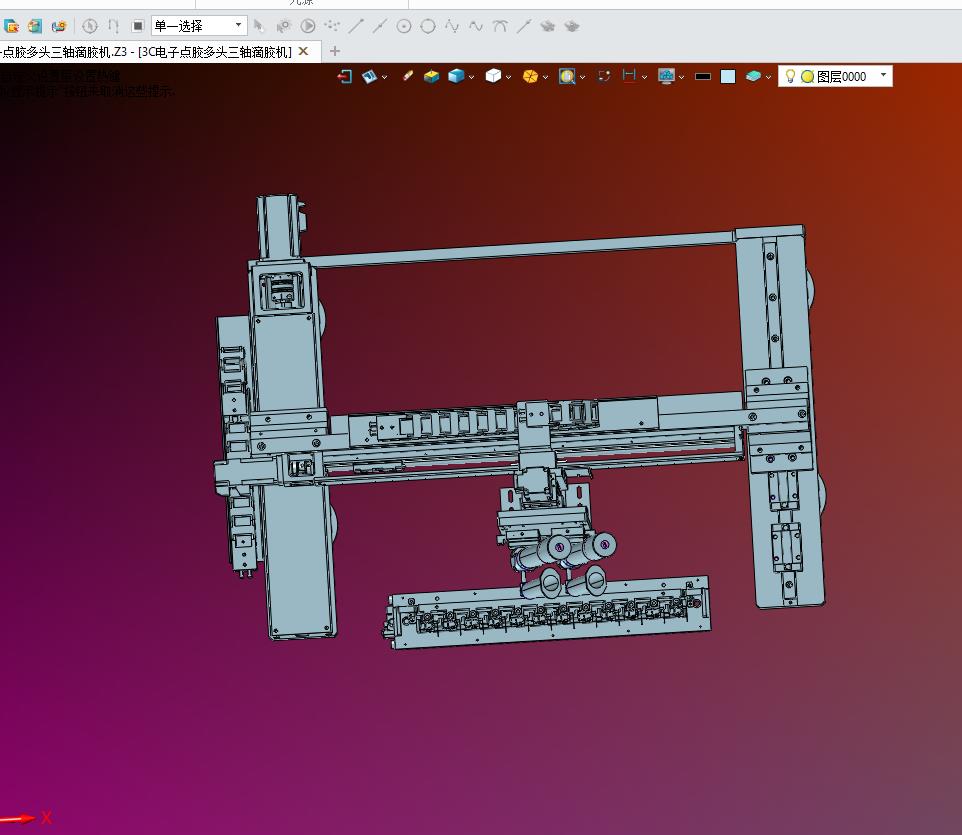Select the 3C电子点胶多头三轴滴胶机 document tab
This screenshot has height=835, width=962.
(x=146, y=52)
